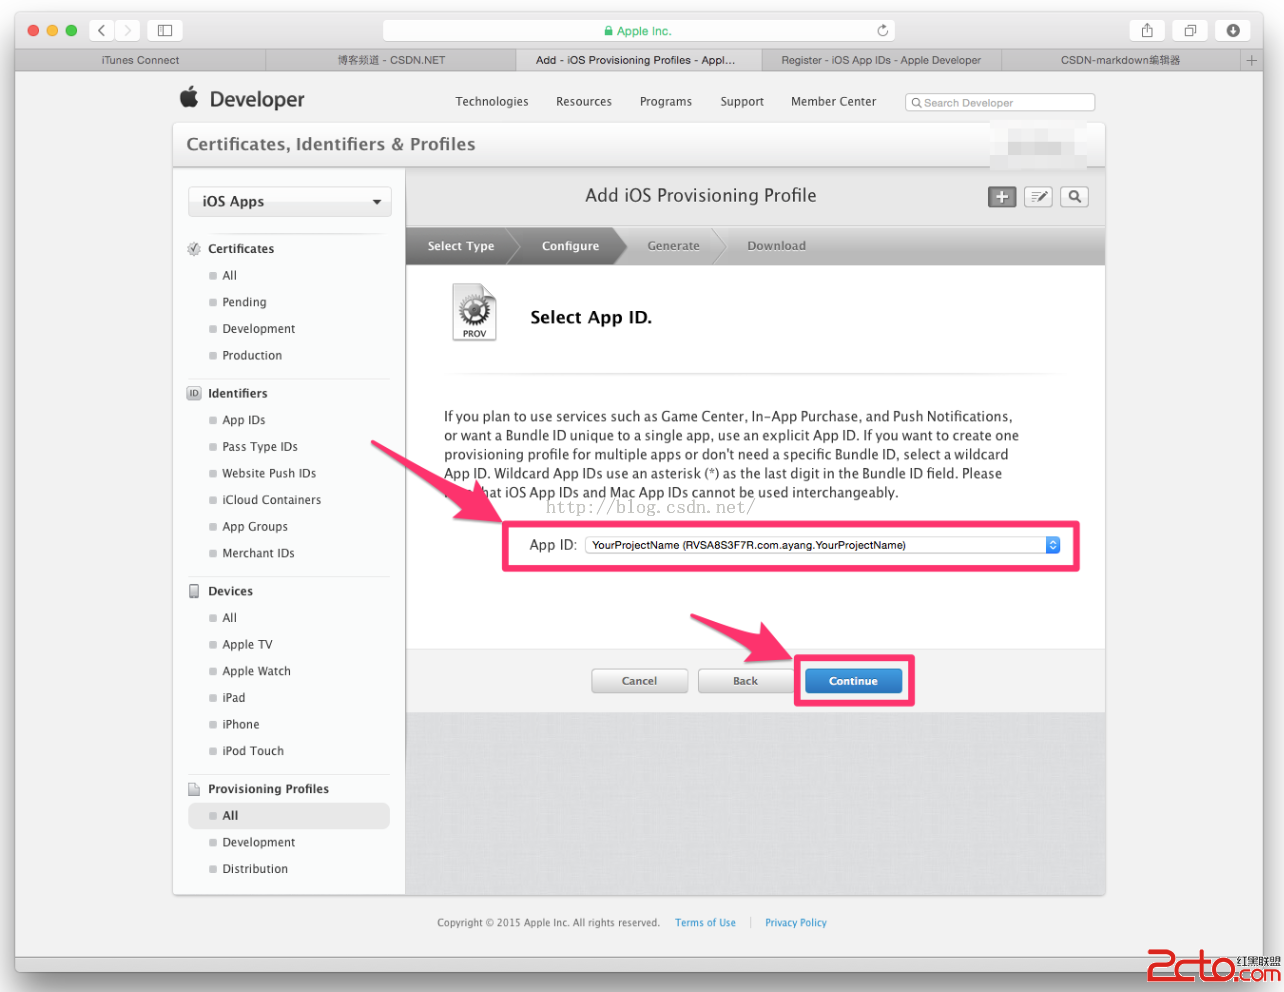Show all tabs via the tab overview icon
Viewport: 1284px width, 992px height.
click(x=1190, y=30)
